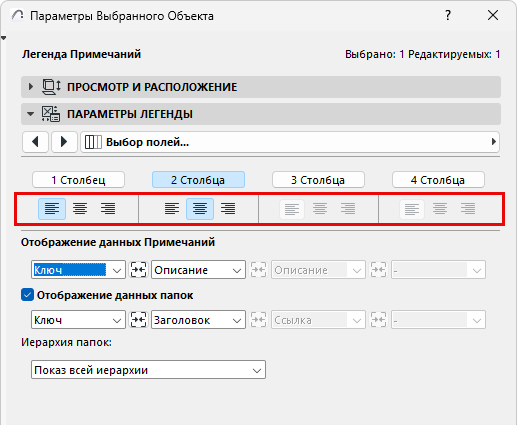Align column 1 text to the left
The image size is (517, 425).
(52, 209)
